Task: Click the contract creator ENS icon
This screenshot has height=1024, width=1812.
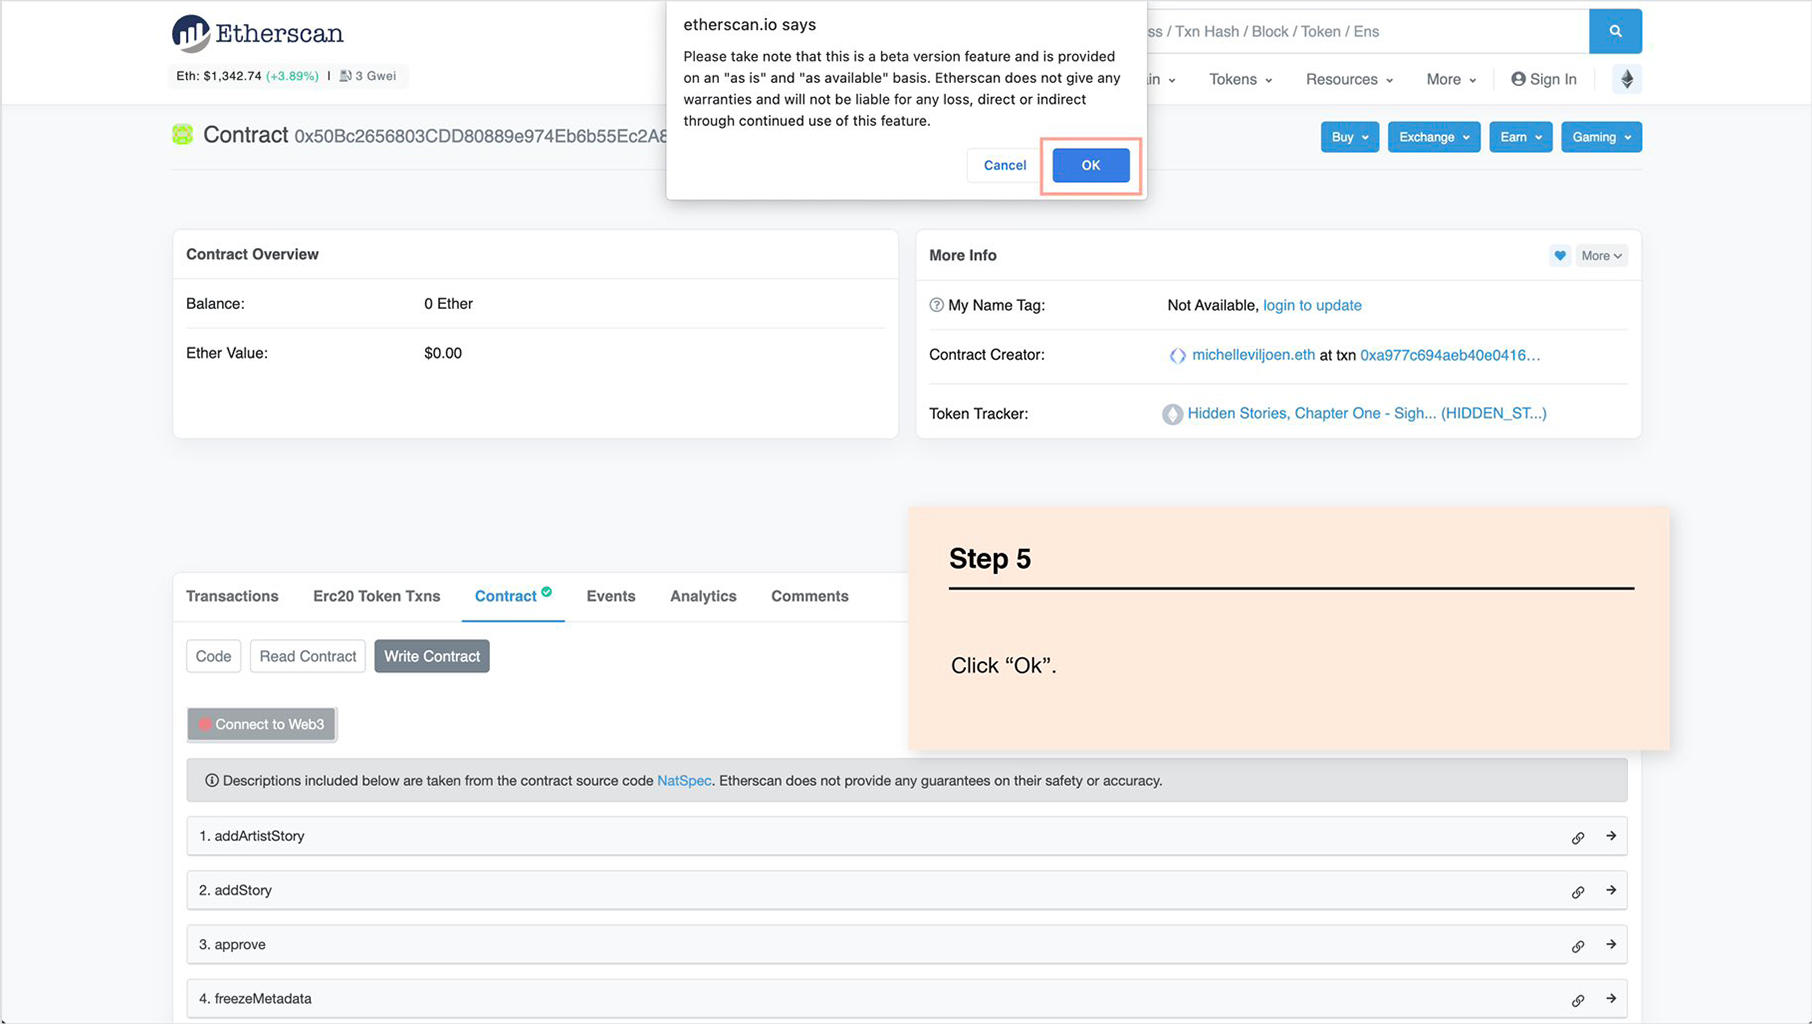Action: pos(1177,355)
